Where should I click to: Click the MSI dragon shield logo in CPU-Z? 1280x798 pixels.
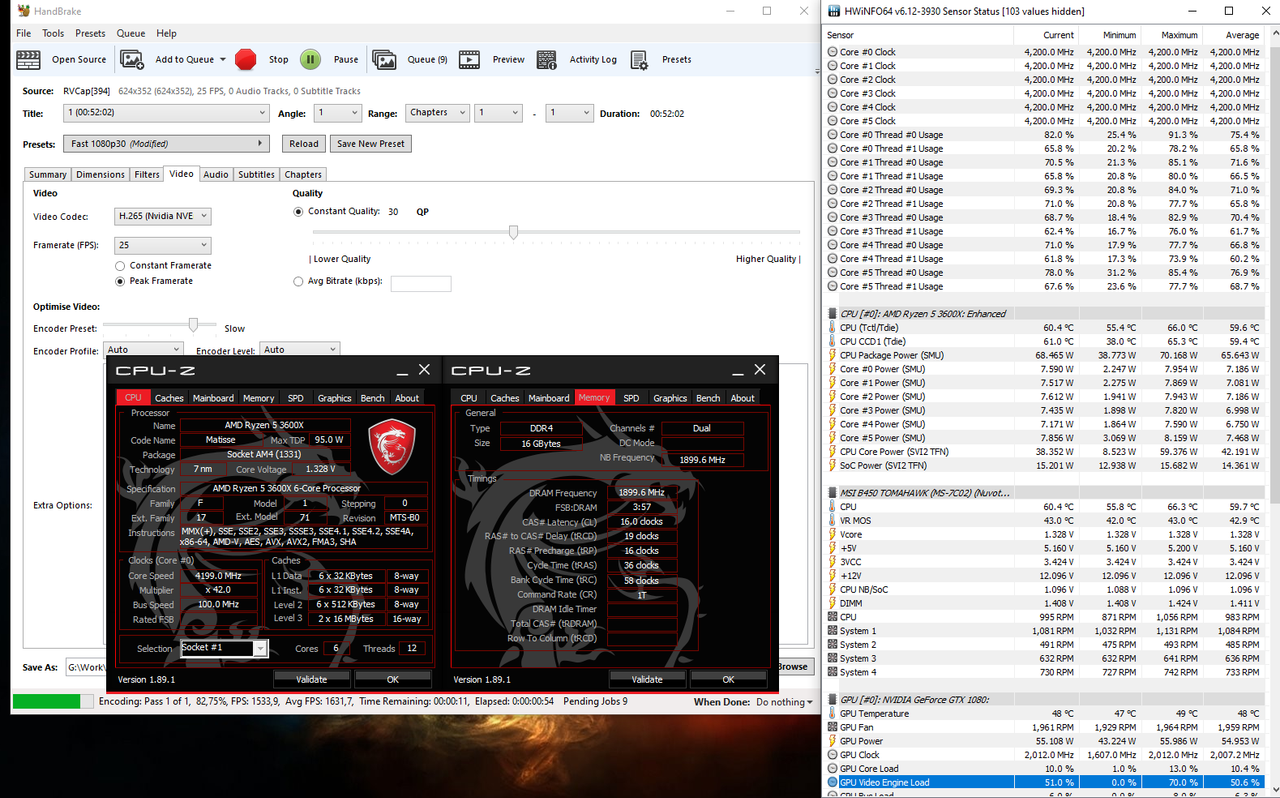392,447
